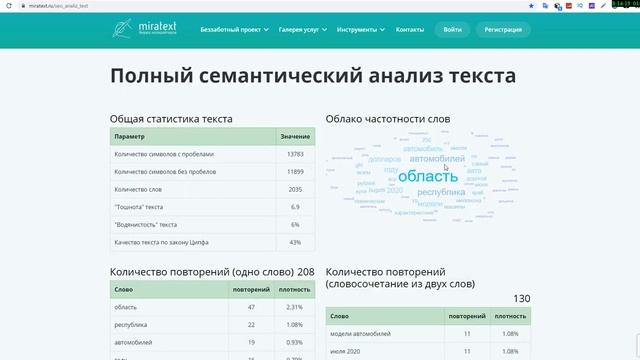The image size is (640, 360).
Task: Click the плотность header in one-word table
Action: [294, 289]
